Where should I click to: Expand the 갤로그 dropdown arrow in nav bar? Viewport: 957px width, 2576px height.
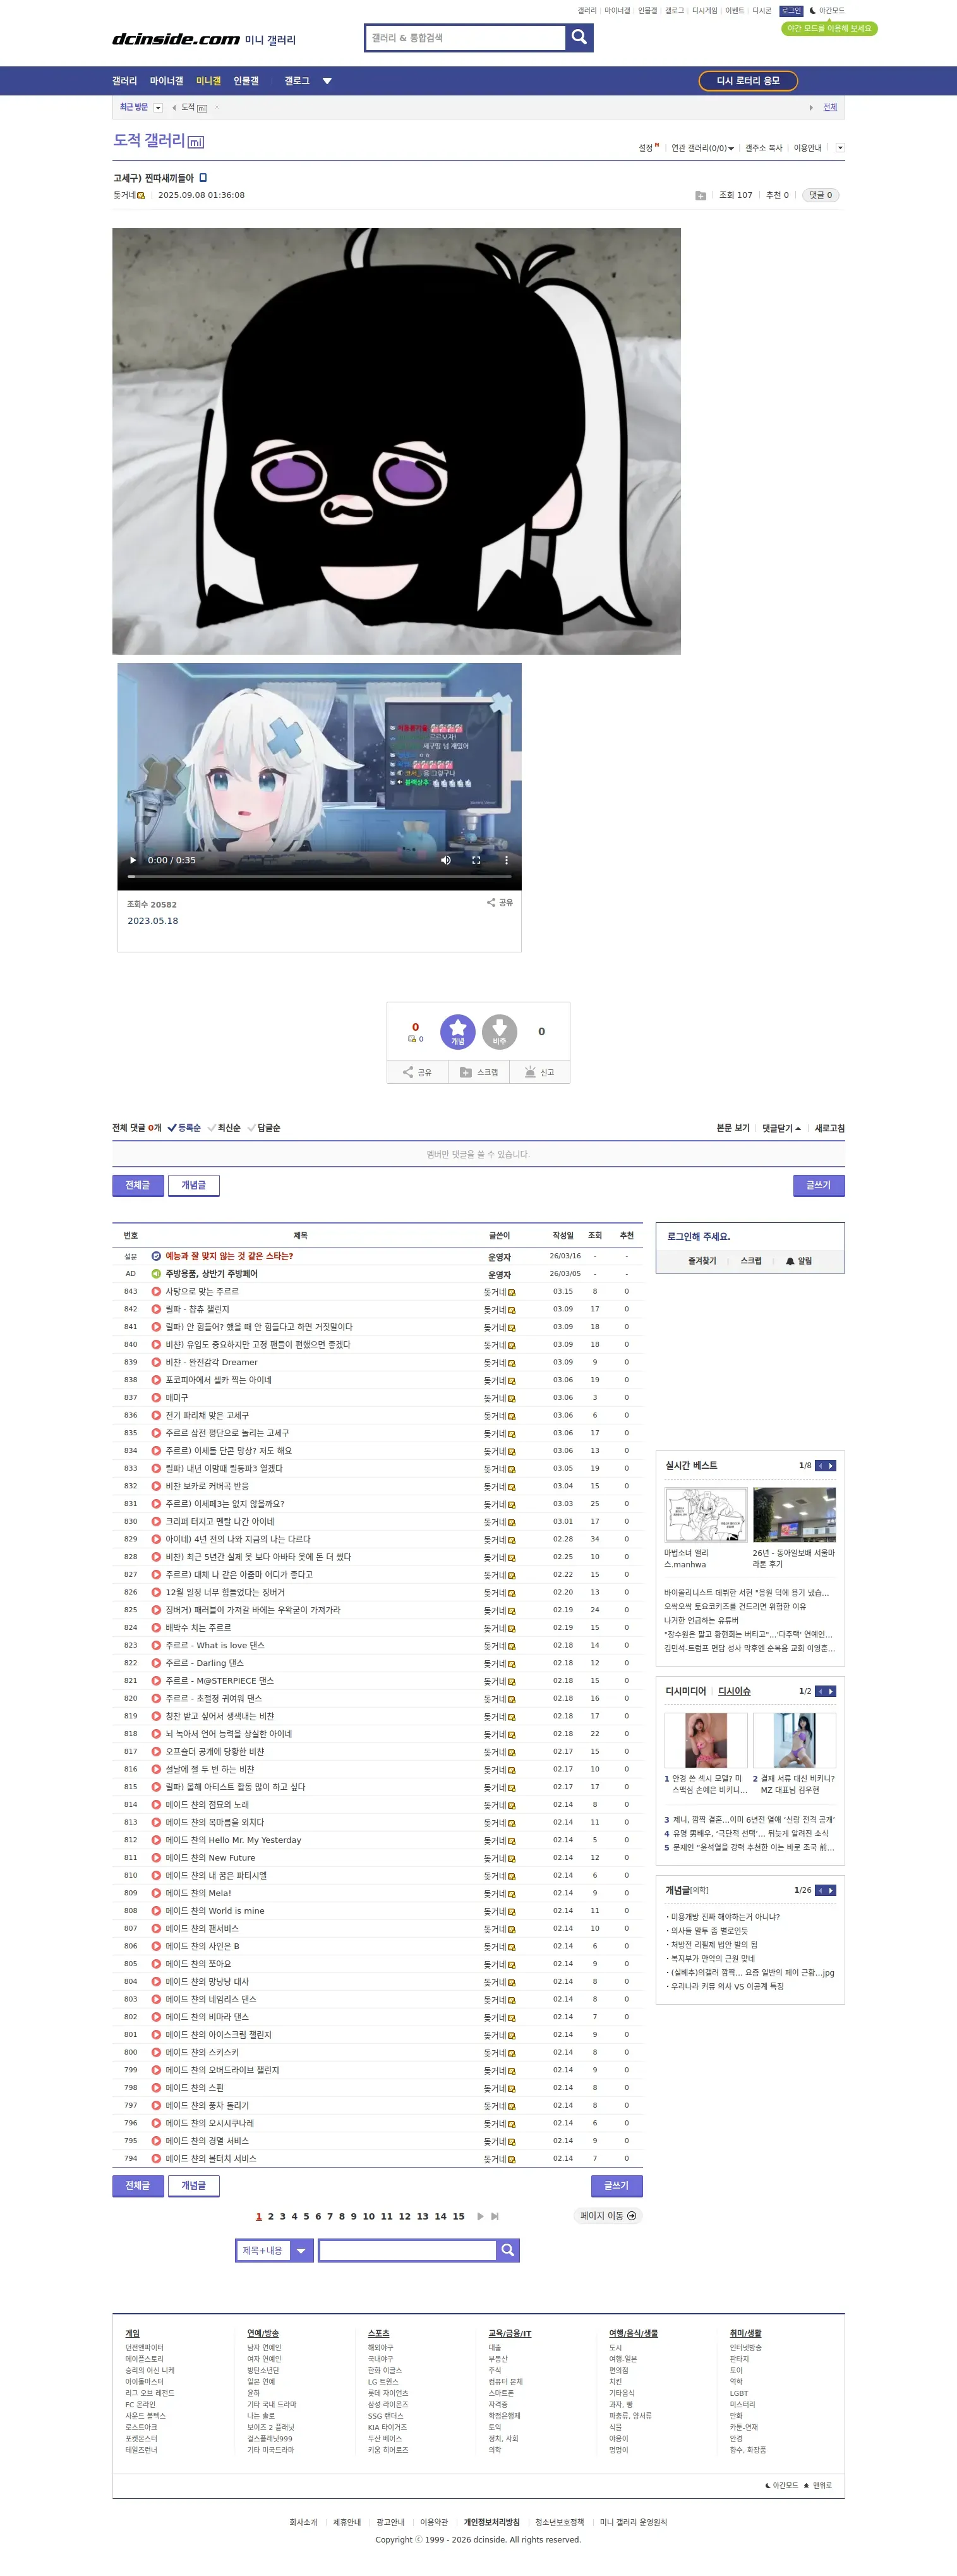(x=327, y=81)
